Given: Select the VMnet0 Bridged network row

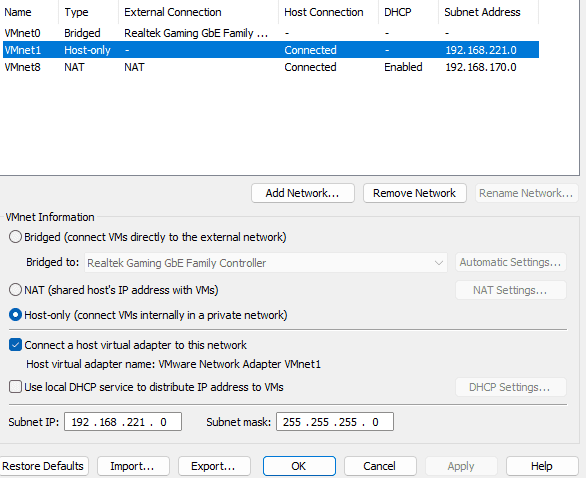Looking at the screenshot, I should point(271,33).
